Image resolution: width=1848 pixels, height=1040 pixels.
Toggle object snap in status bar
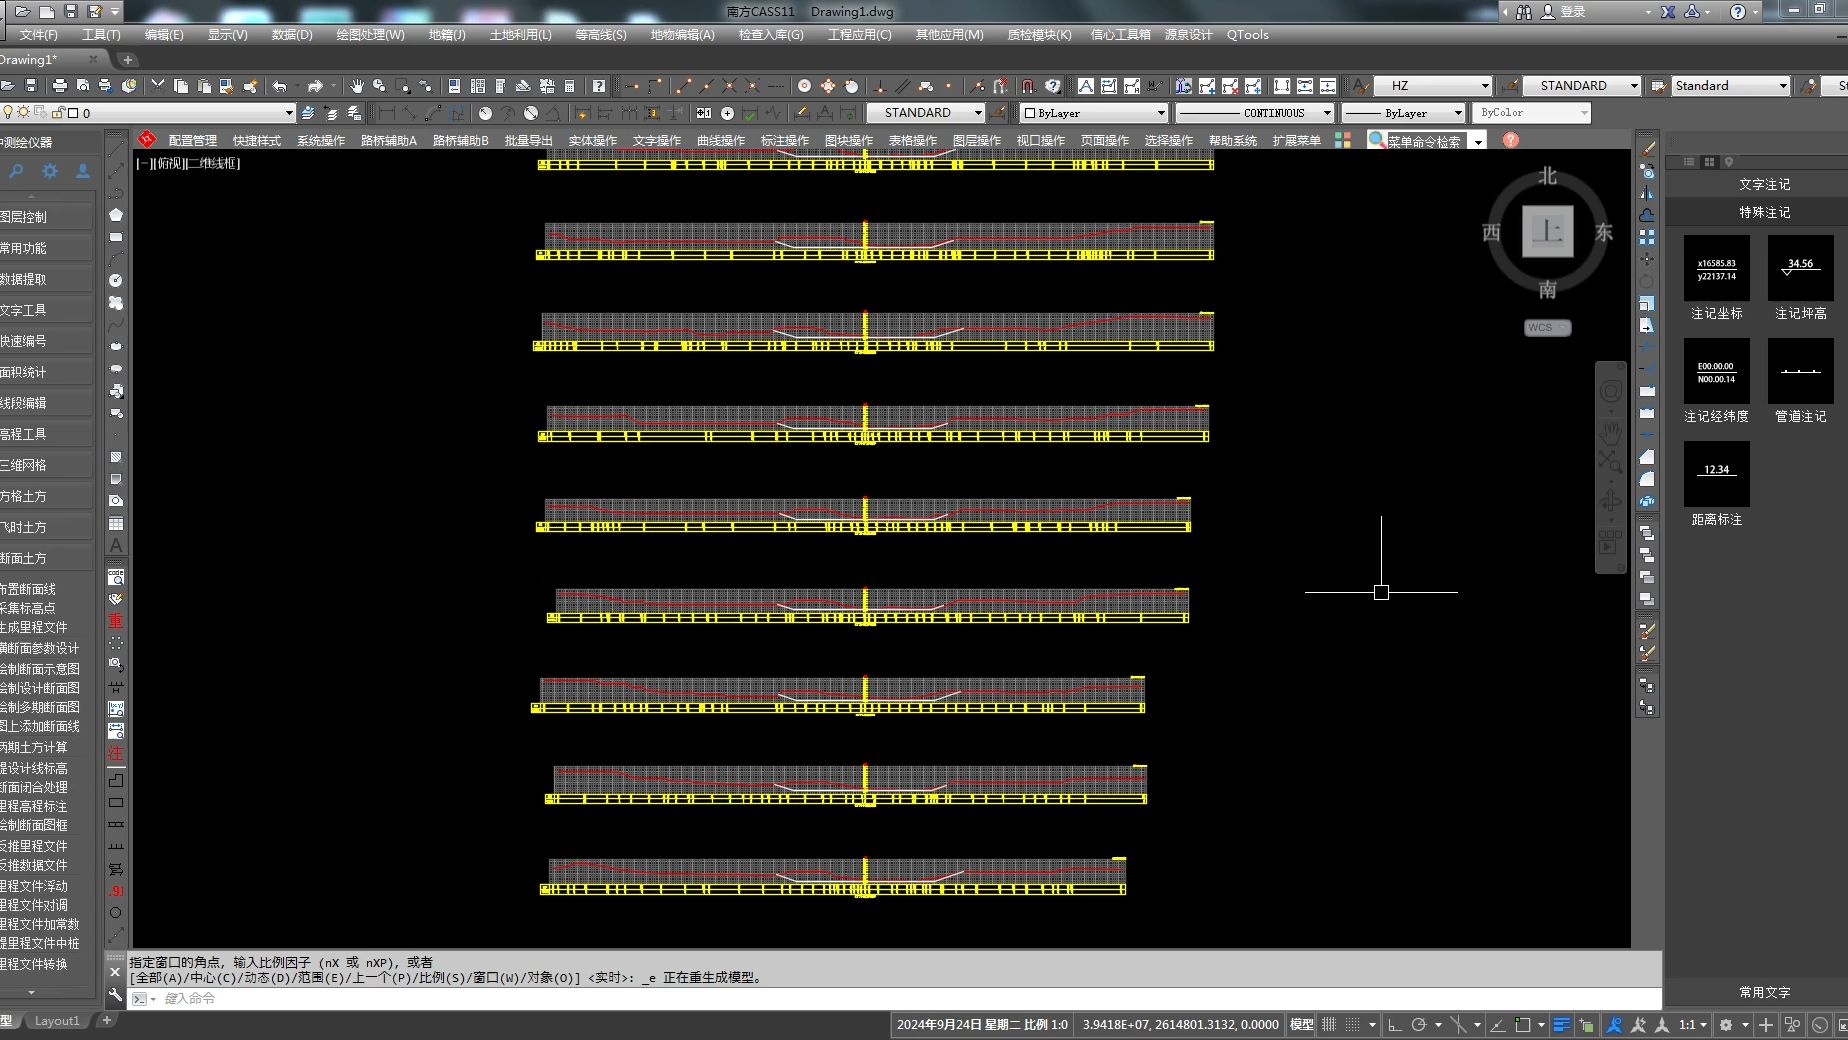coord(1523,1025)
